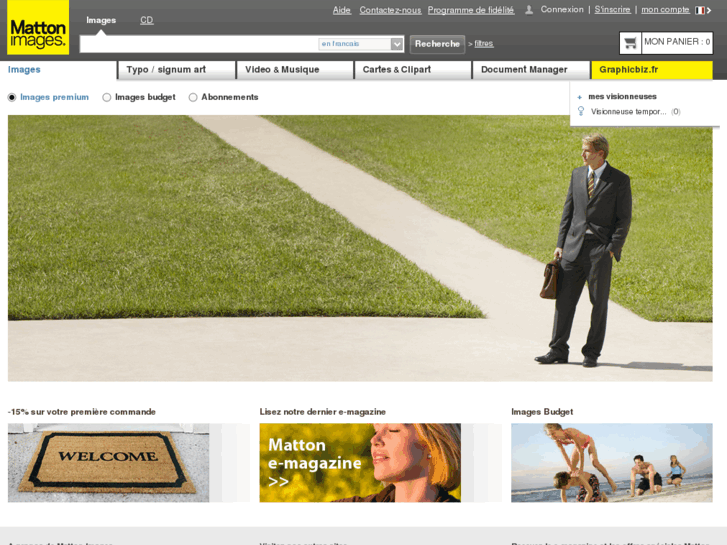This screenshot has width=727, height=545.
Task: Open the Programme de fidélité link
Action: 471,10
